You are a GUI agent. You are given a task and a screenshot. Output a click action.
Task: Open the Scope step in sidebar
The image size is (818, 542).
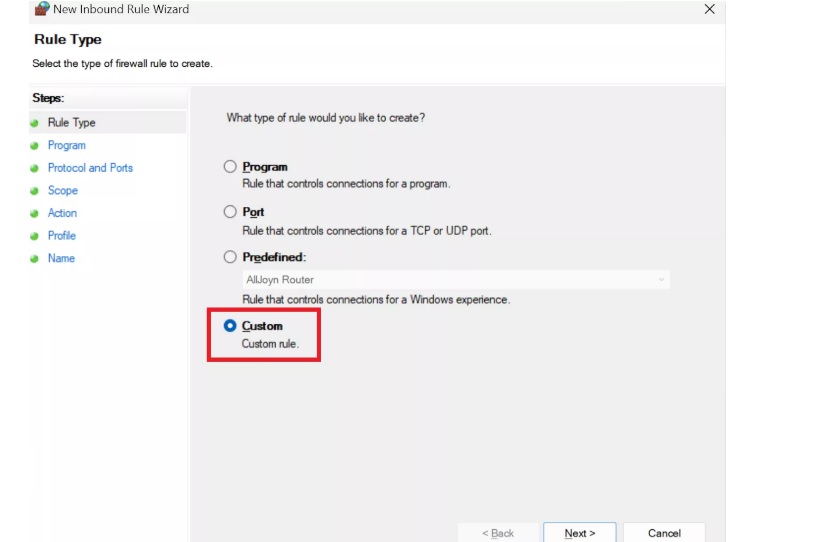pyautogui.click(x=63, y=190)
